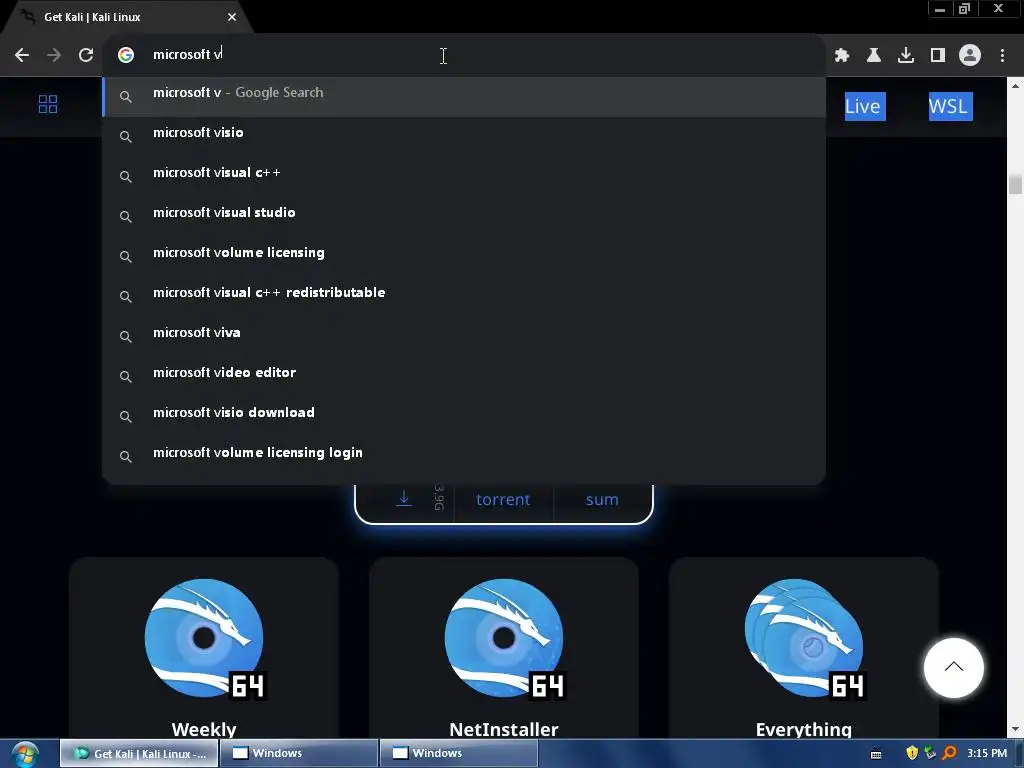The image size is (1024, 768).
Task: Click the Weekly heading
Action: (204, 729)
